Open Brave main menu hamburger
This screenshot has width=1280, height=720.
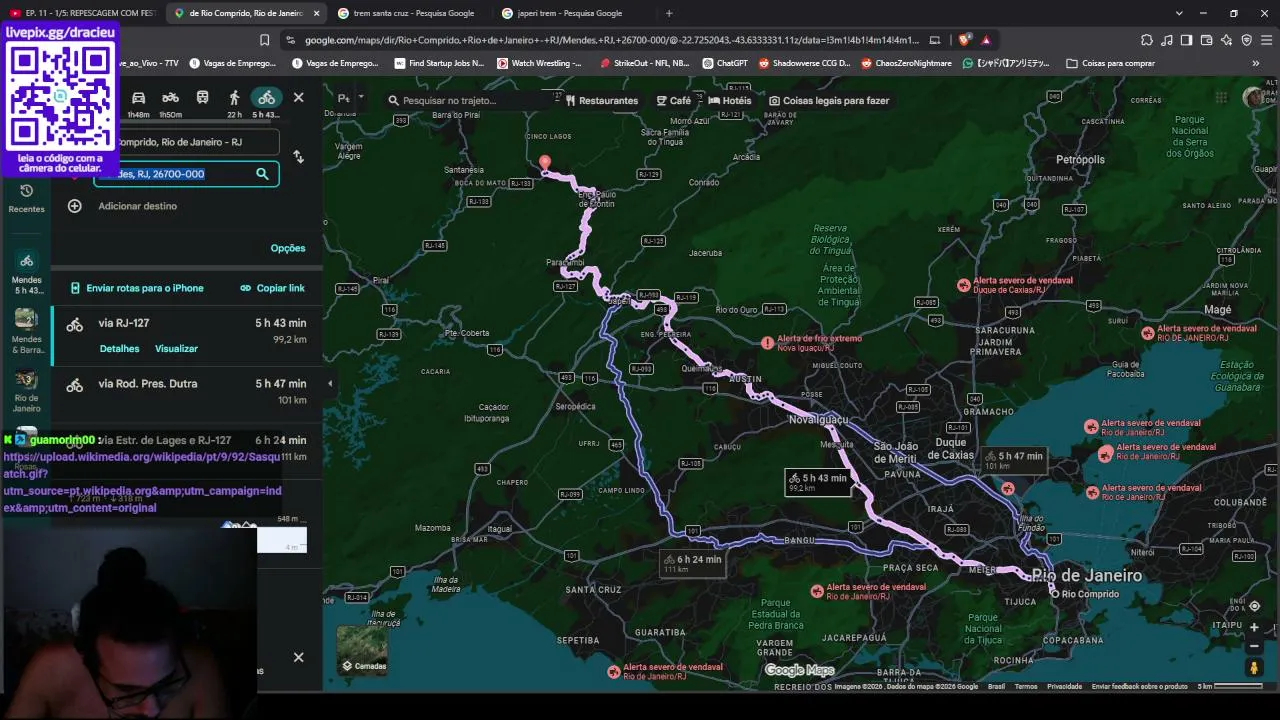pyautogui.click(x=1265, y=40)
